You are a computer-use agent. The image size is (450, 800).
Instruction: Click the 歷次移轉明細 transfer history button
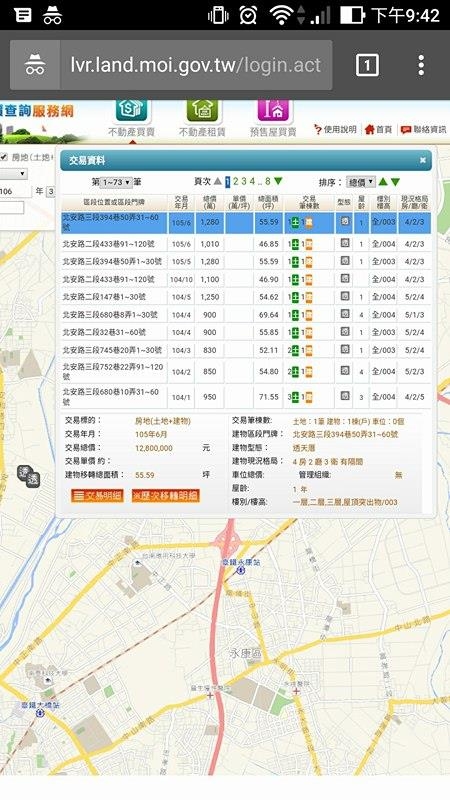(166, 495)
